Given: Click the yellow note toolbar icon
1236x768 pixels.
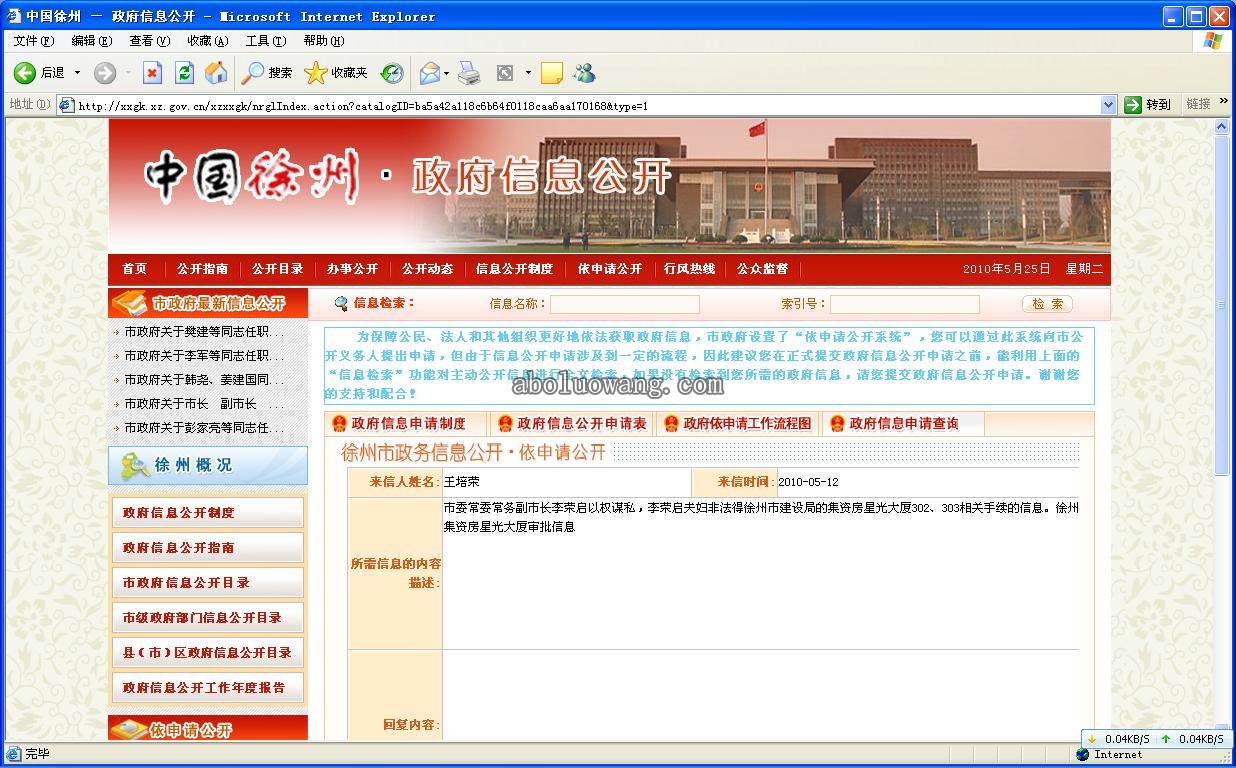Looking at the screenshot, I should click(x=551, y=73).
